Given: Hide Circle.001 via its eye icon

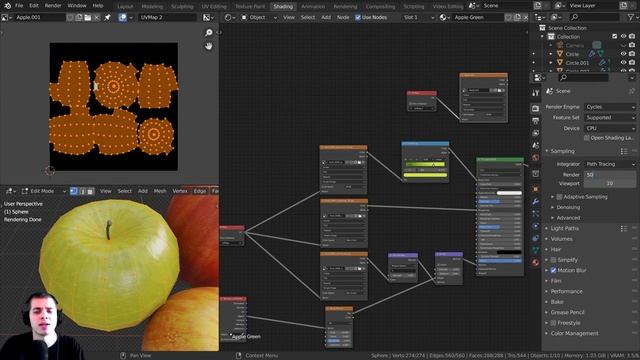Looking at the screenshot, I should pos(623,63).
